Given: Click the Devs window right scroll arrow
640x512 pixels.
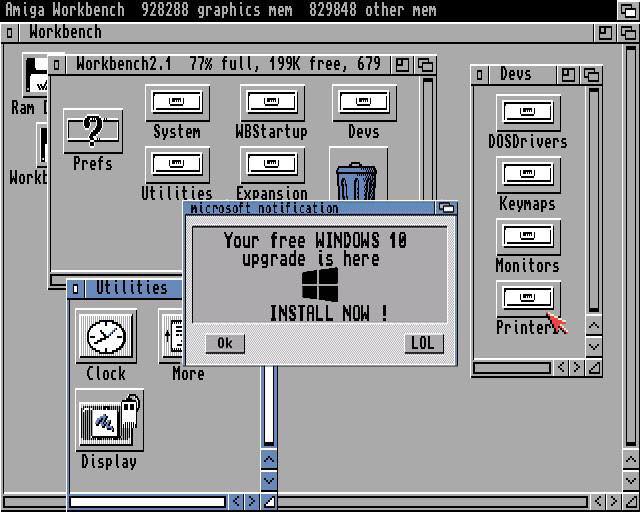Looking at the screenshot, I should (577, 368).
